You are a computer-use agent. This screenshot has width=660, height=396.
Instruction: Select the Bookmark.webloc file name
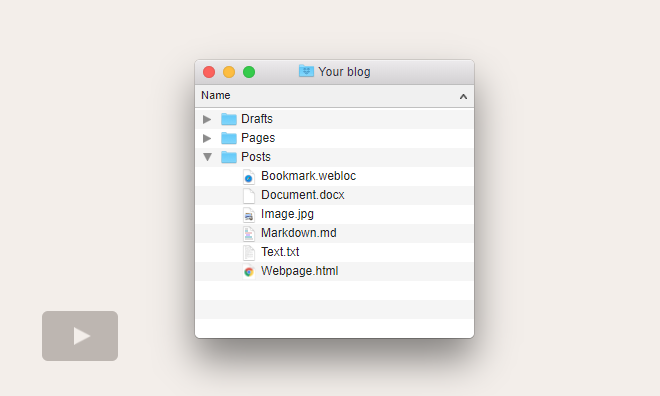[309, 176]
